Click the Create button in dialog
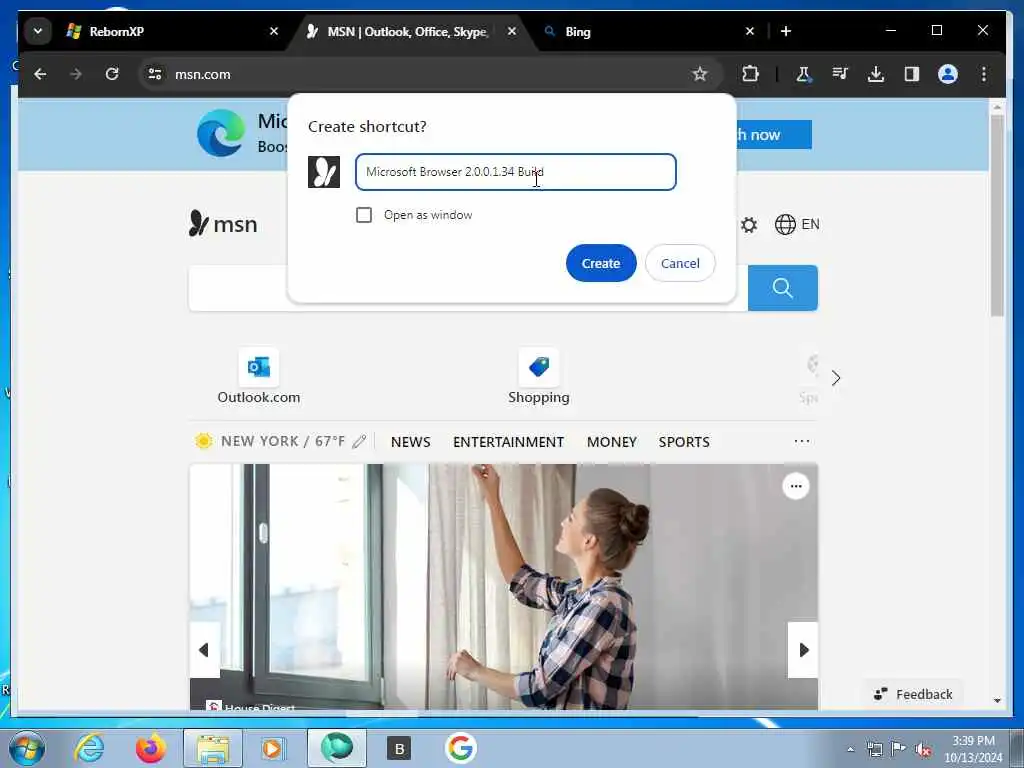 (x=601, y=263)
